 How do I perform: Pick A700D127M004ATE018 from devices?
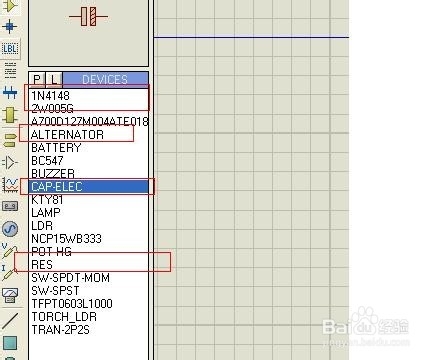coord(89,122)
